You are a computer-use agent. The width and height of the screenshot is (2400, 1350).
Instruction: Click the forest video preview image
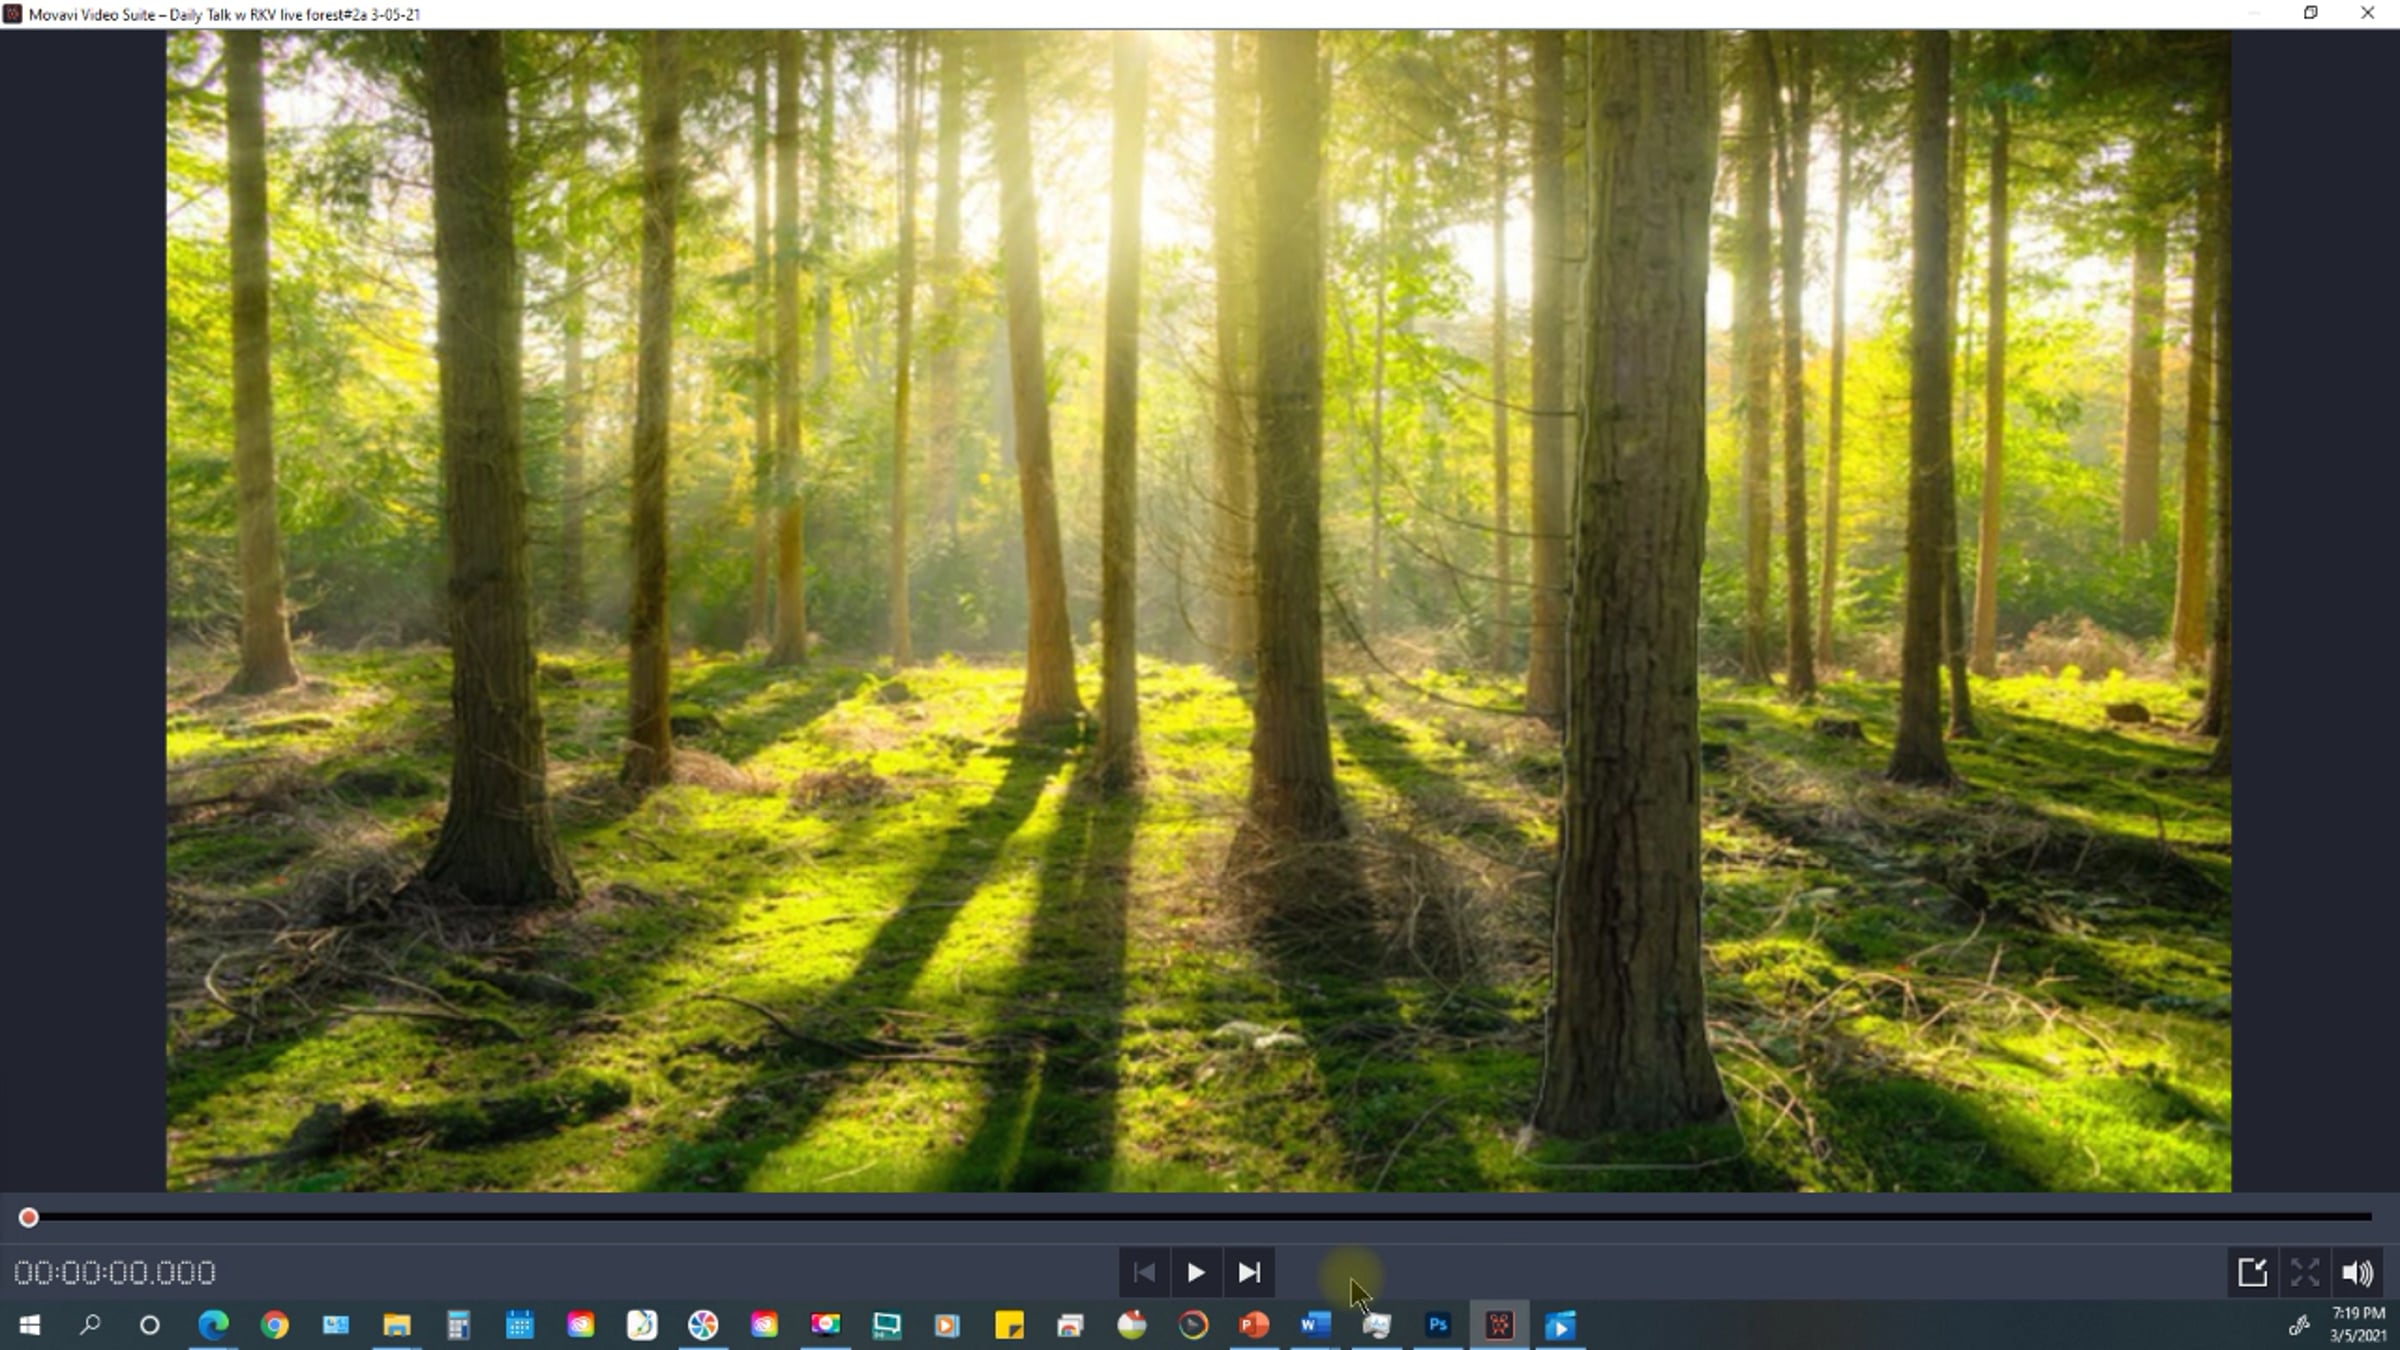1198,610
